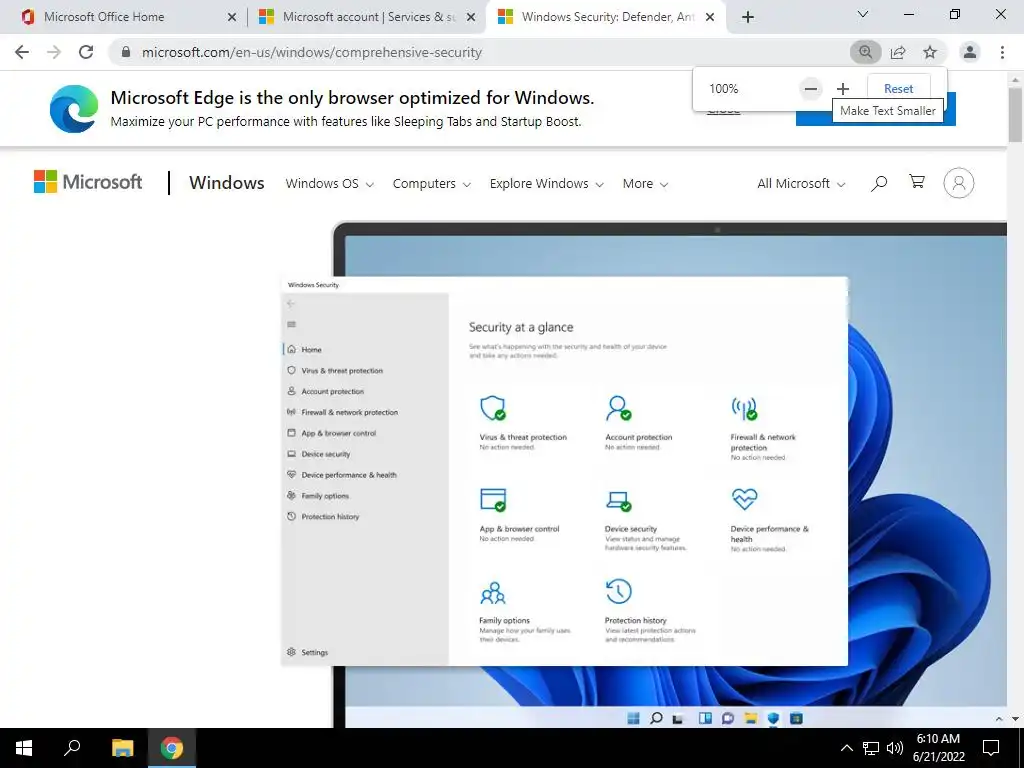This screenshot has height=768, width=1024.
Task: Click the browser back arrow
Action: tap(22, 52)
